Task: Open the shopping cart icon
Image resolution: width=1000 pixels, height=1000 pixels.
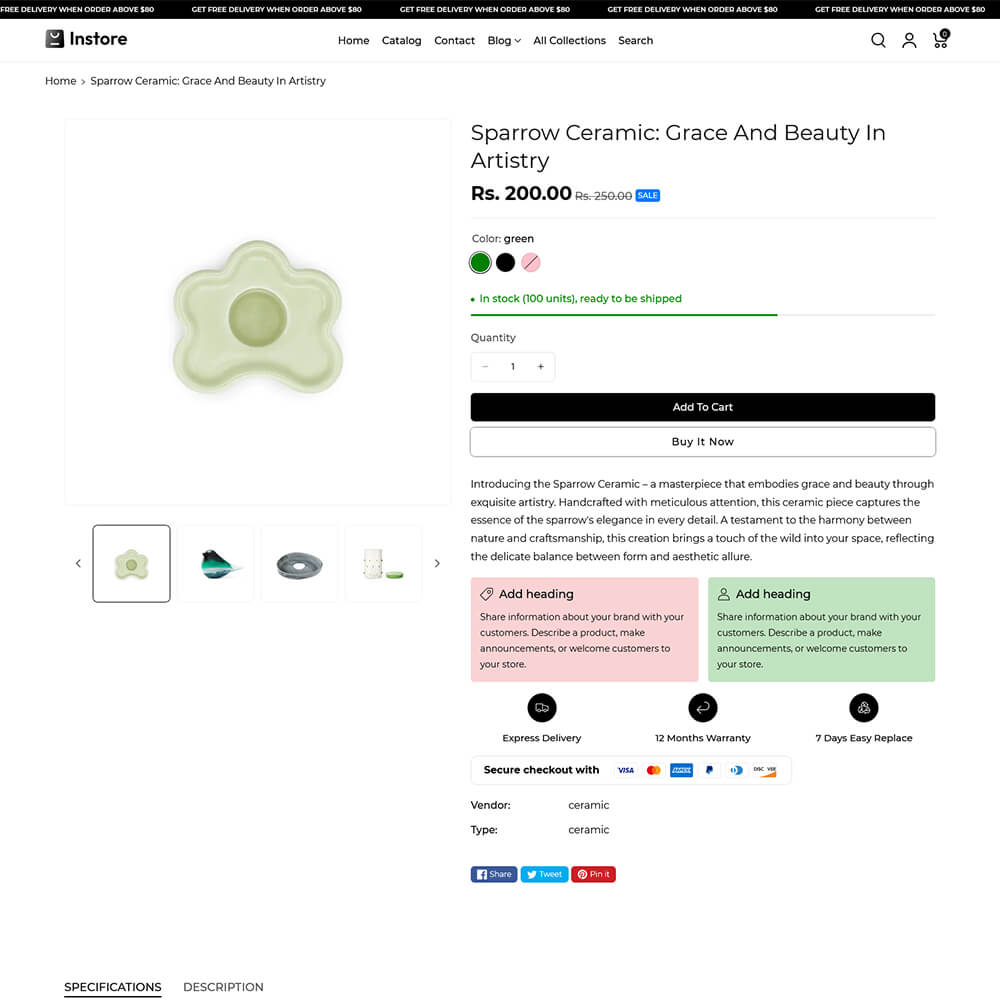Action: click(940, 40)
